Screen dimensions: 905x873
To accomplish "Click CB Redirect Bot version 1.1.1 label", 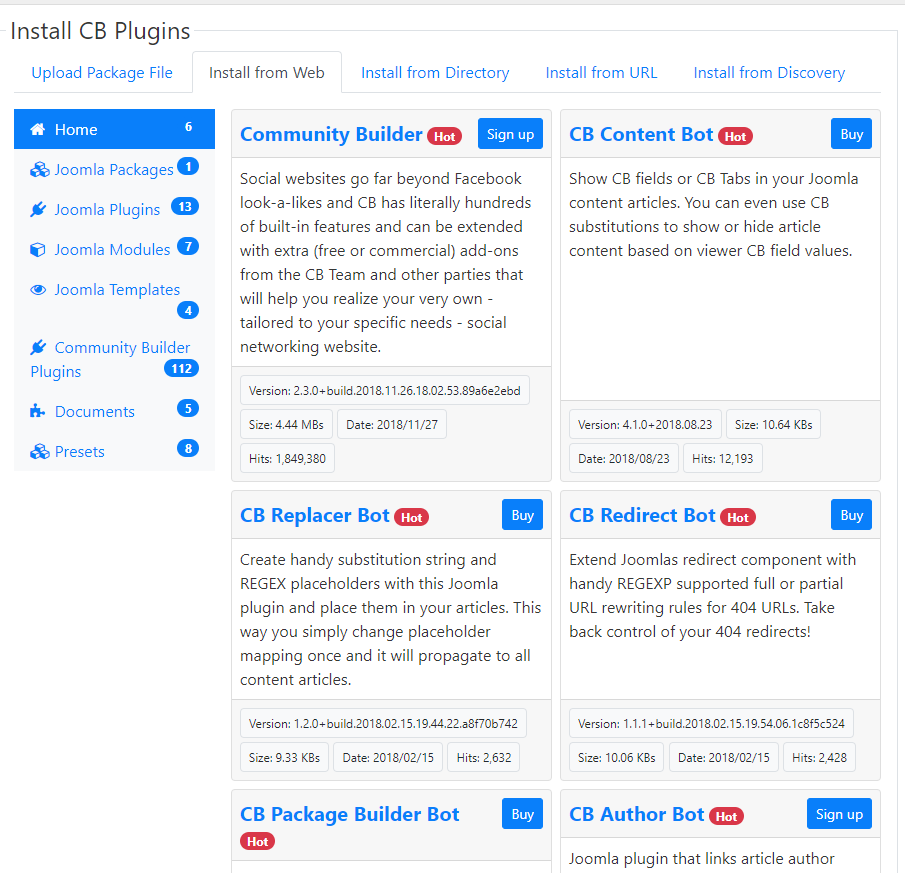I will [x=711, y=724].
